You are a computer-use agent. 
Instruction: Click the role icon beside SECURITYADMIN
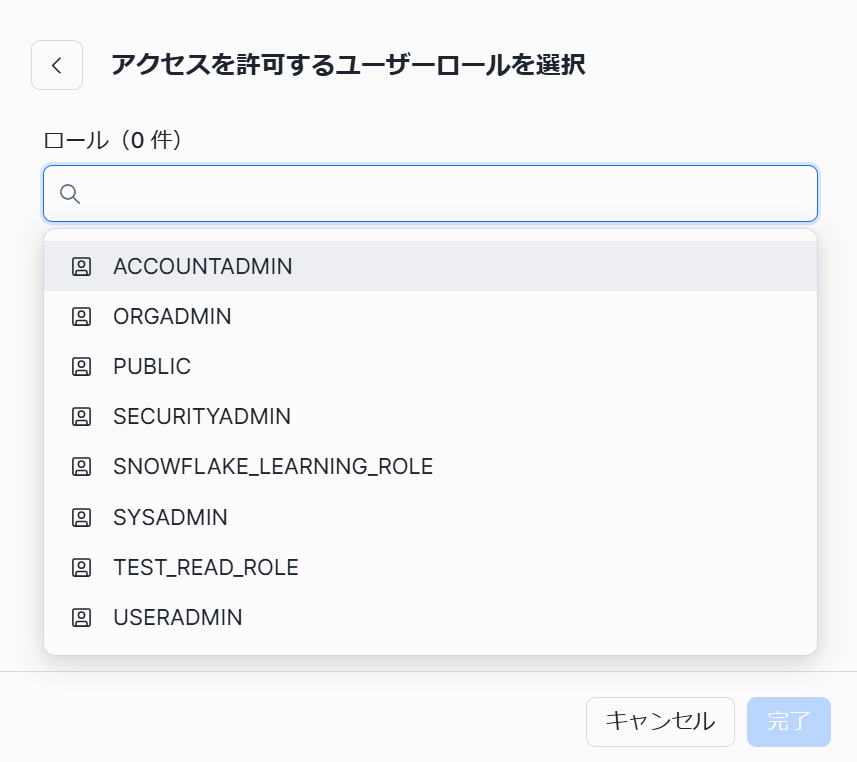(81, 416)
